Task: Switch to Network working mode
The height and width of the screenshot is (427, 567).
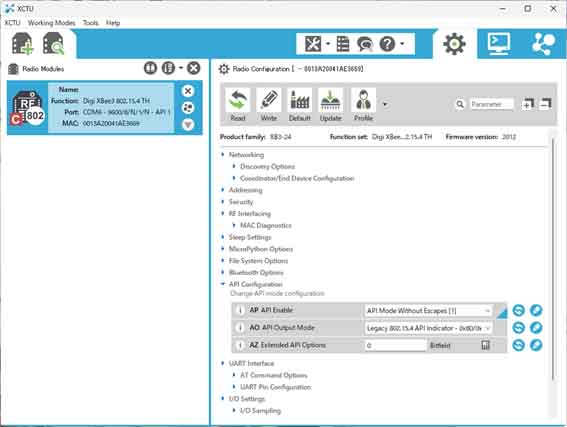Action: pyautogui.click(x=543, y=44)
